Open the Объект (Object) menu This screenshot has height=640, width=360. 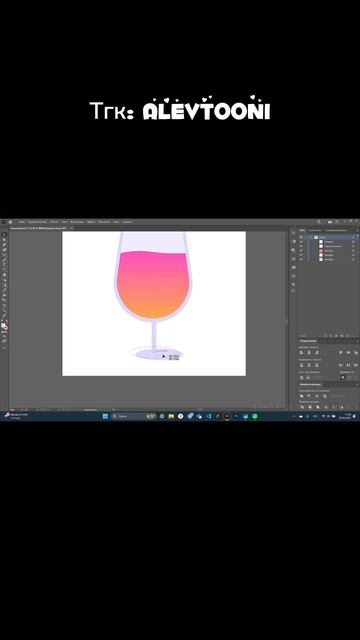pos(53,222)
